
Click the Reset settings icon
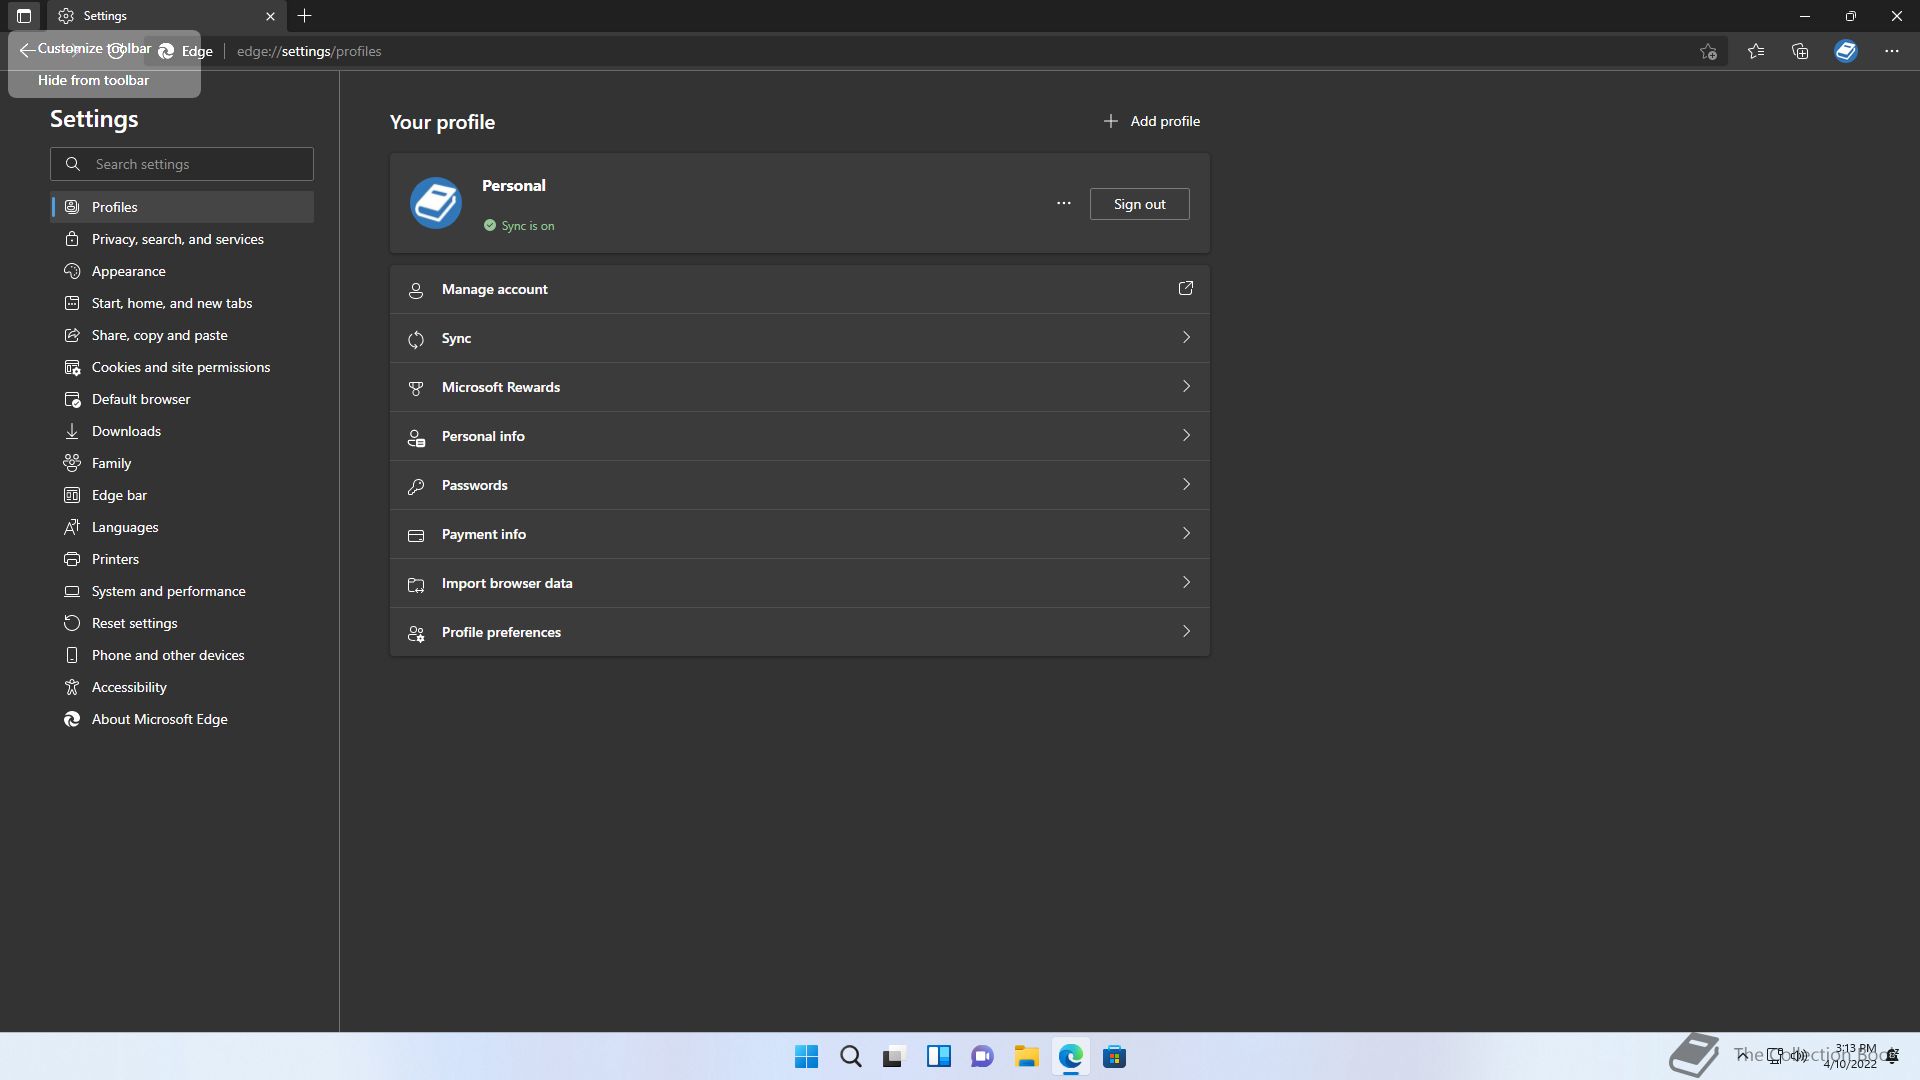72,623
